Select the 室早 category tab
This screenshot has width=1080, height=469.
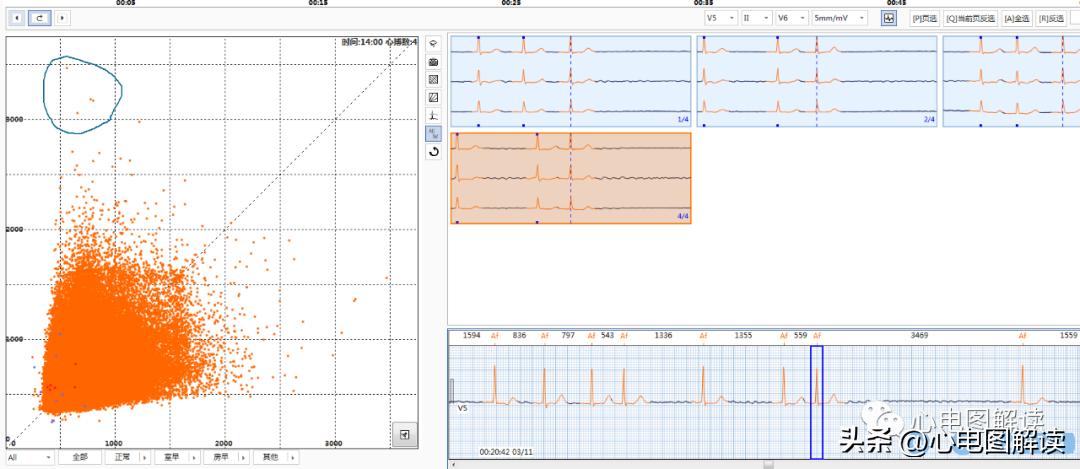[x=172, y=457]
